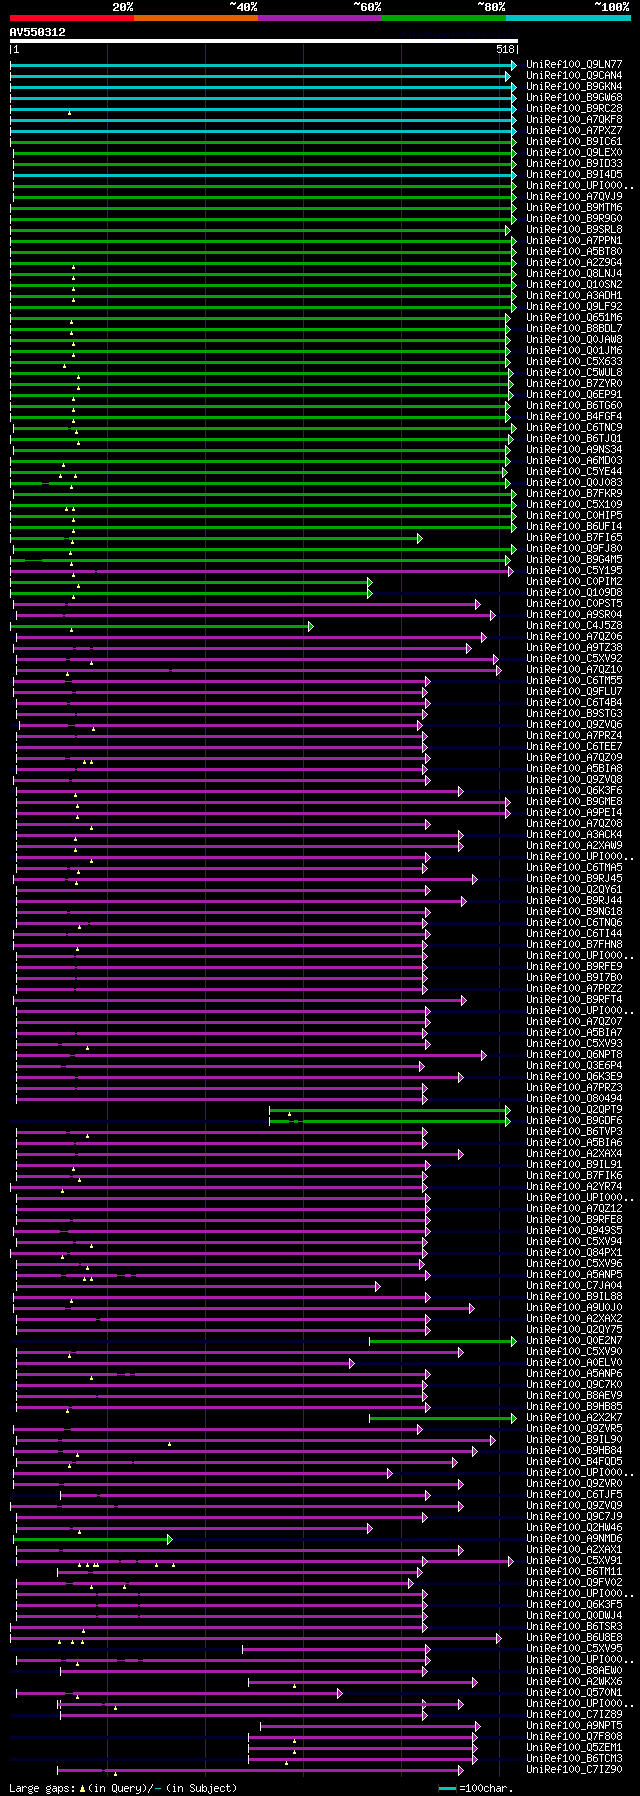The image size is (640, 1796).
Task: Select hit label UniRef100_Q6NPT8
Action: (574, 1054)
